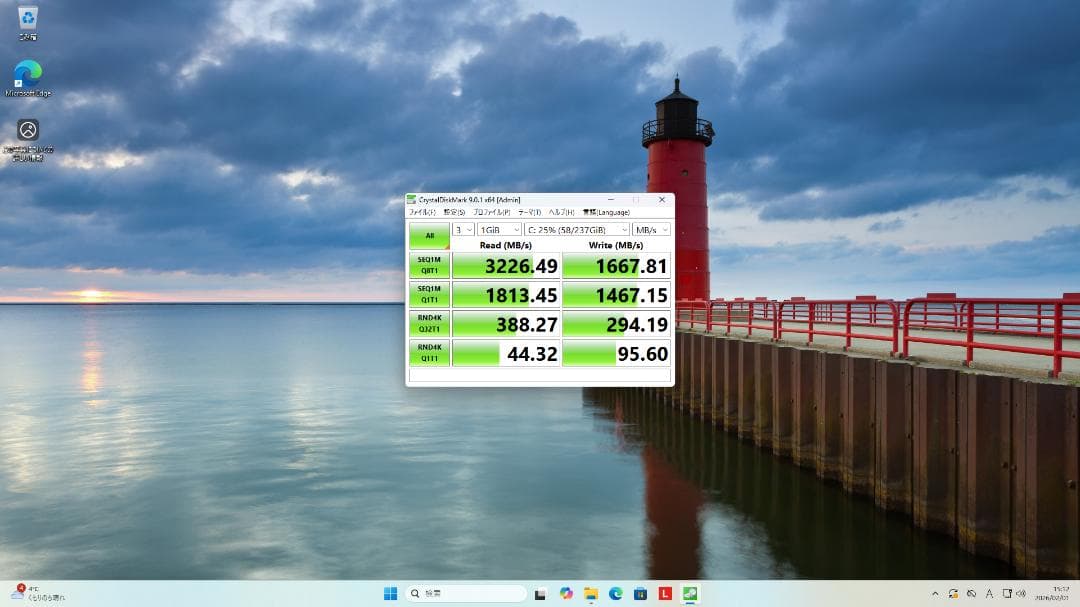This screenshot has height=607, width=1080.
Task: Open Copilot from the taskbar
Action: (566, 592)
